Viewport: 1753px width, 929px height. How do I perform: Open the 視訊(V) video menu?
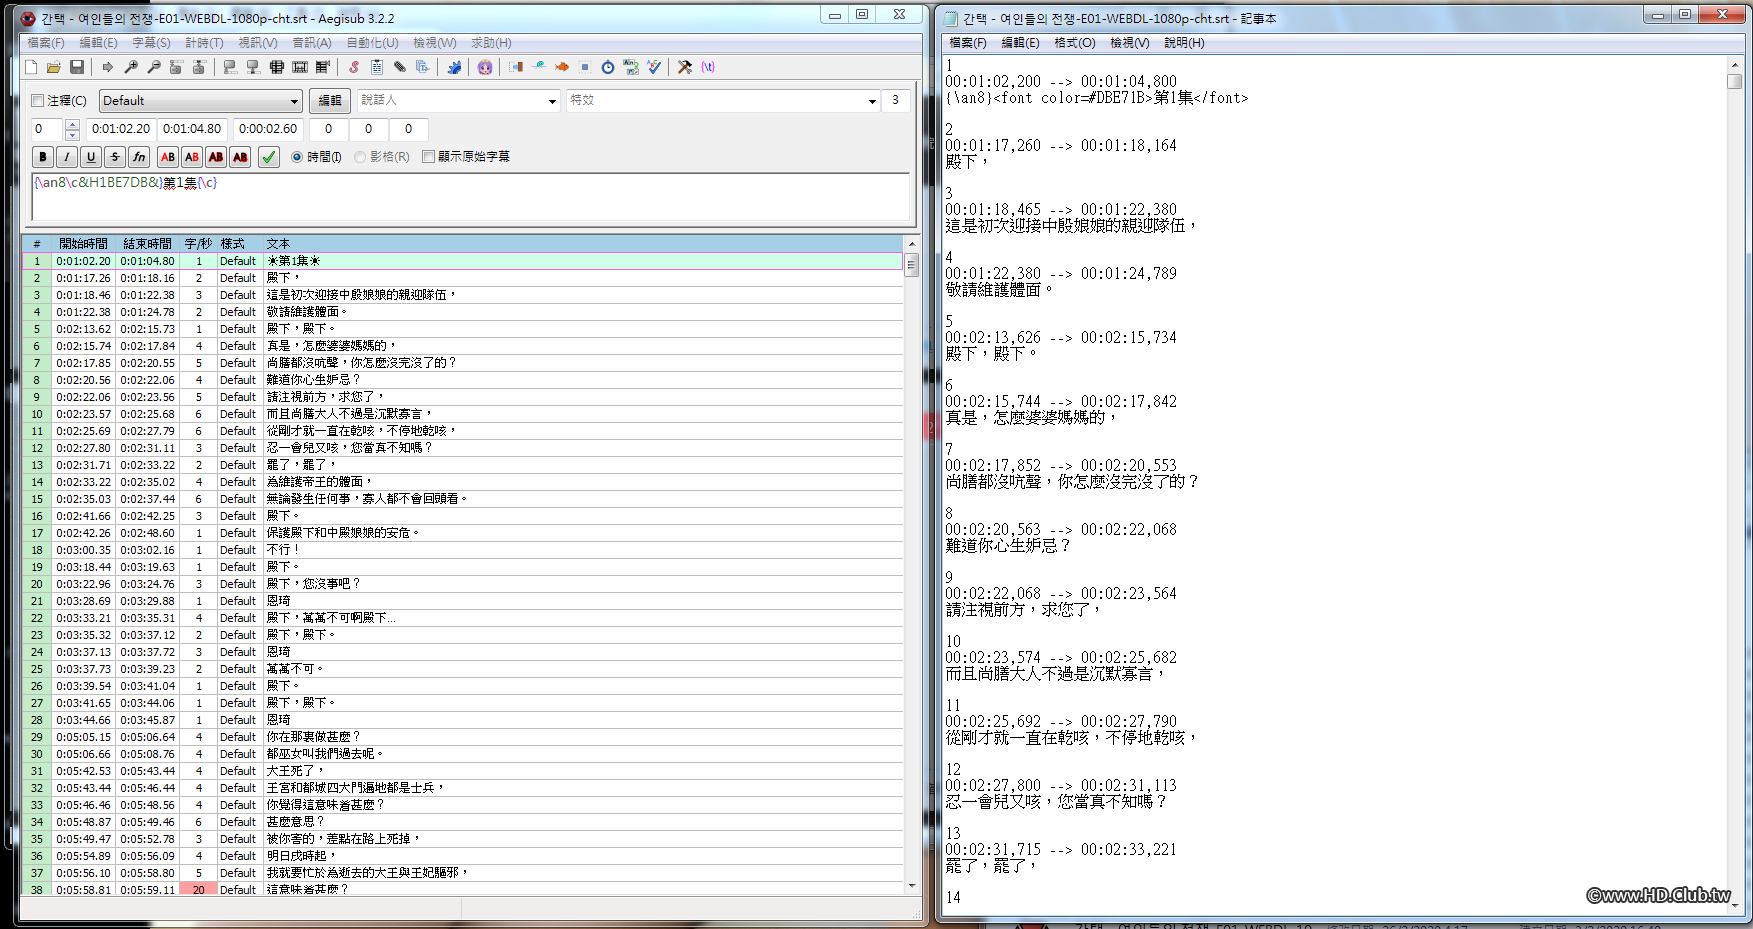pos(258,43)
